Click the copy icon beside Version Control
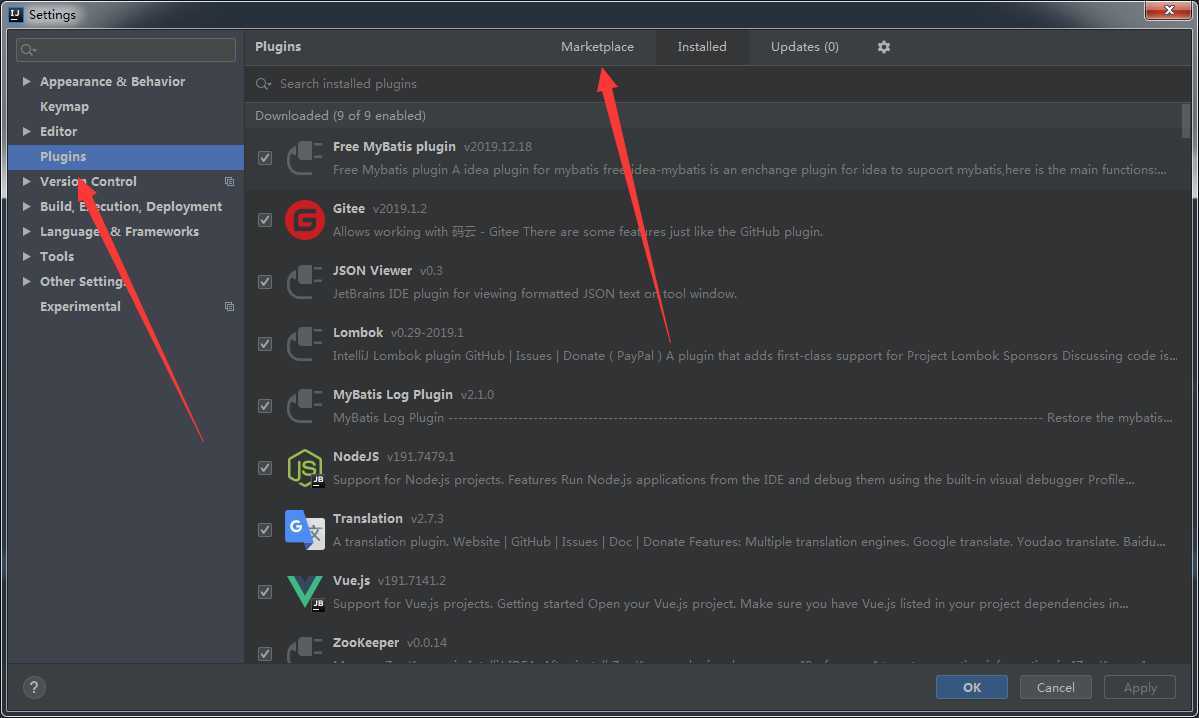The height and width of the screenshot is (718, 1199). point(229,181)
